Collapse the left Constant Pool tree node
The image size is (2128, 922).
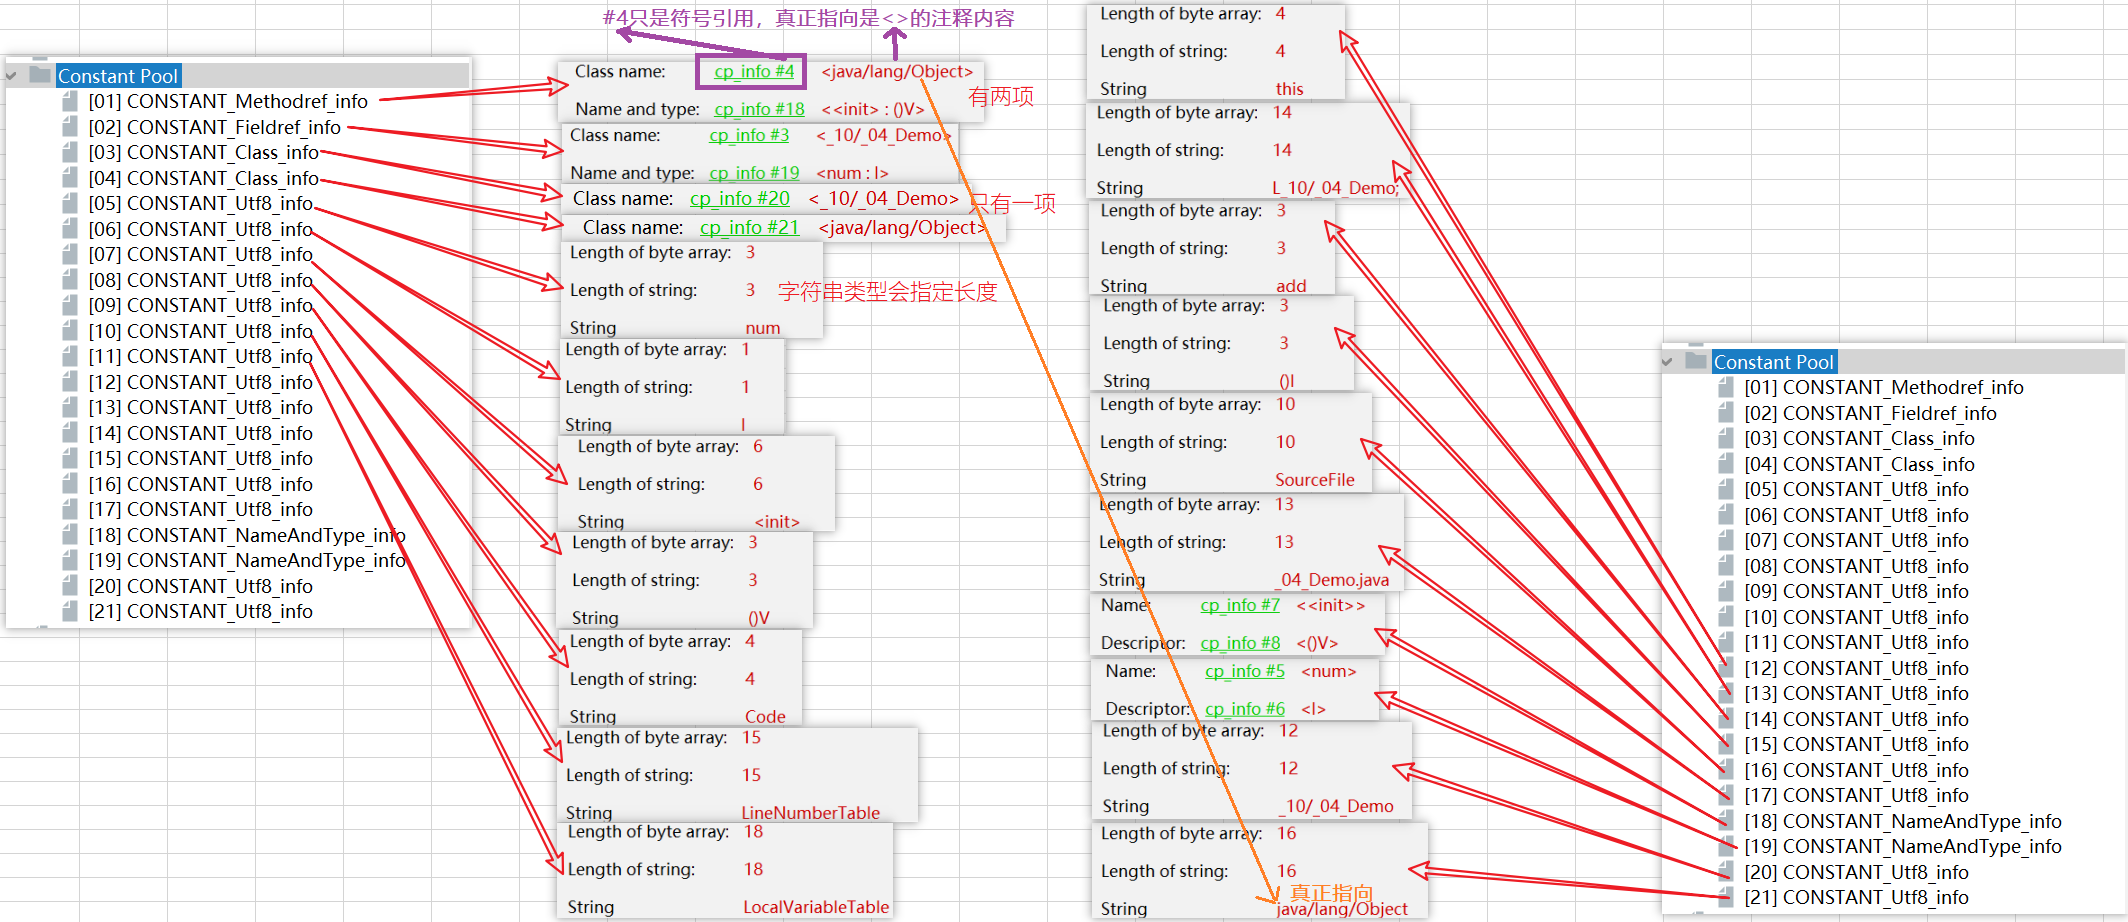click(12, 76)
